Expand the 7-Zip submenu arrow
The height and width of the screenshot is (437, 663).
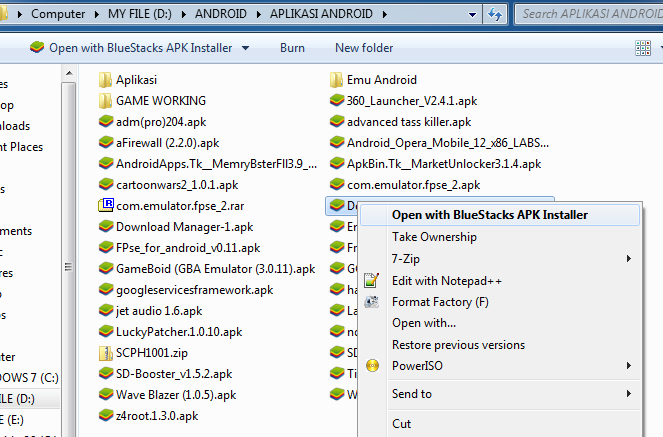629,258
